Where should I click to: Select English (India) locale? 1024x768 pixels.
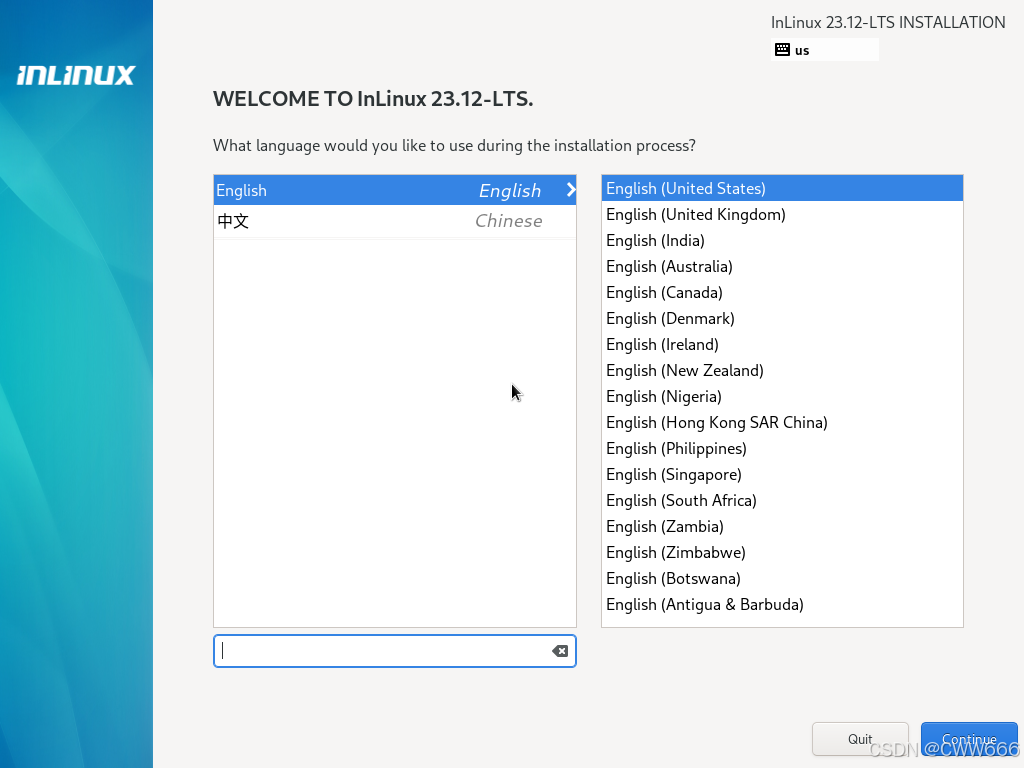point(655,240)
